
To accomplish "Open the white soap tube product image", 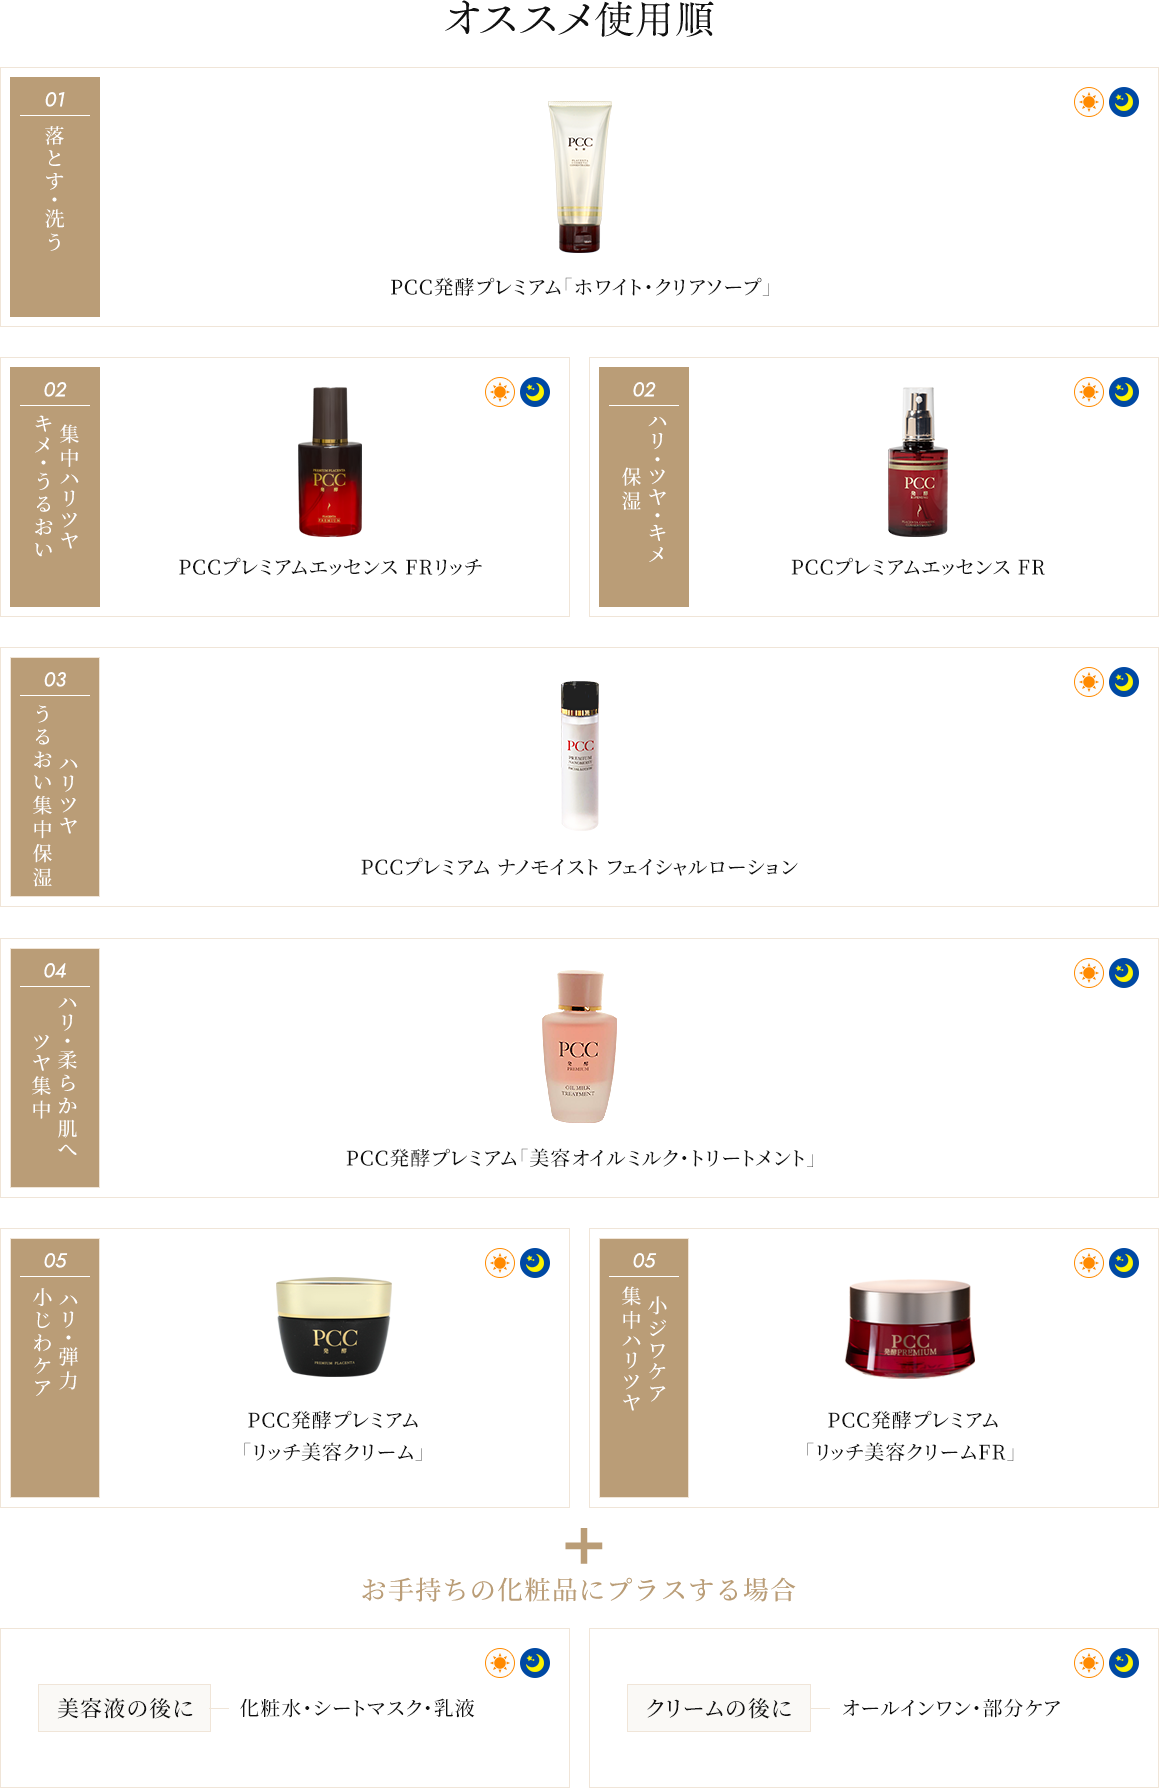I will 580,177.
